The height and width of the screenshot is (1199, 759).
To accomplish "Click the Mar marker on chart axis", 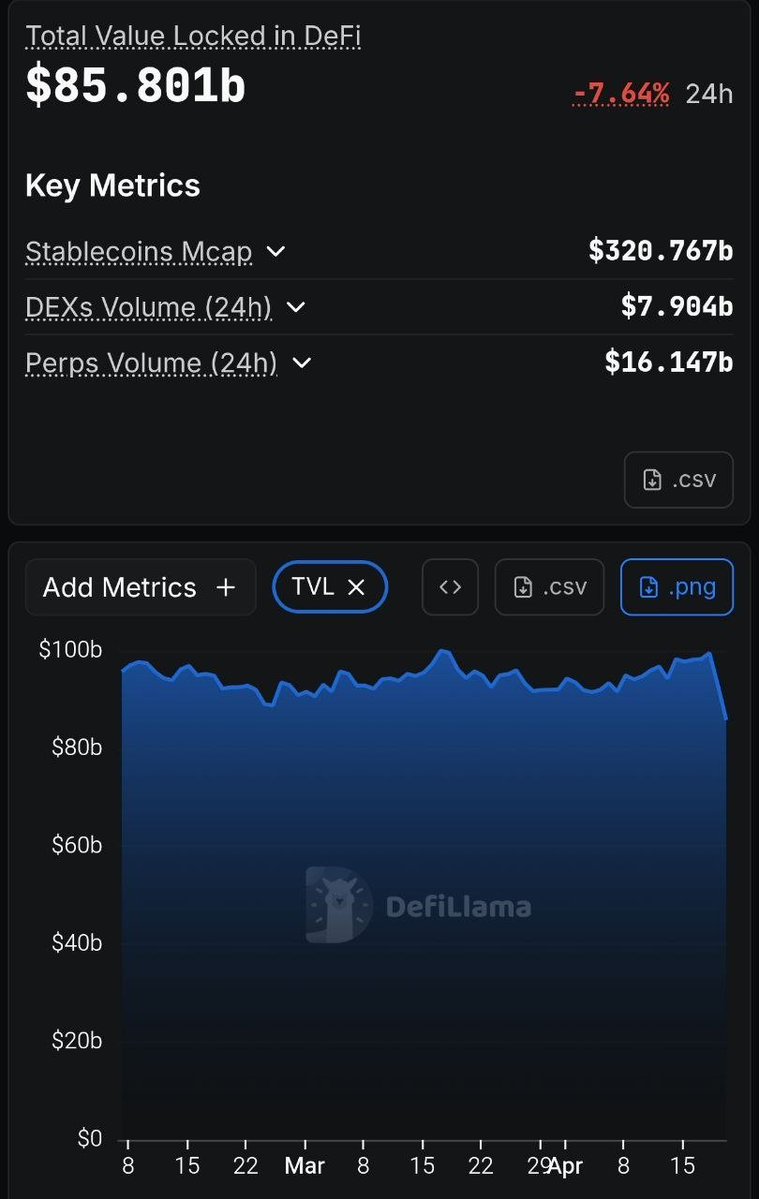I will pos(304,1165).
